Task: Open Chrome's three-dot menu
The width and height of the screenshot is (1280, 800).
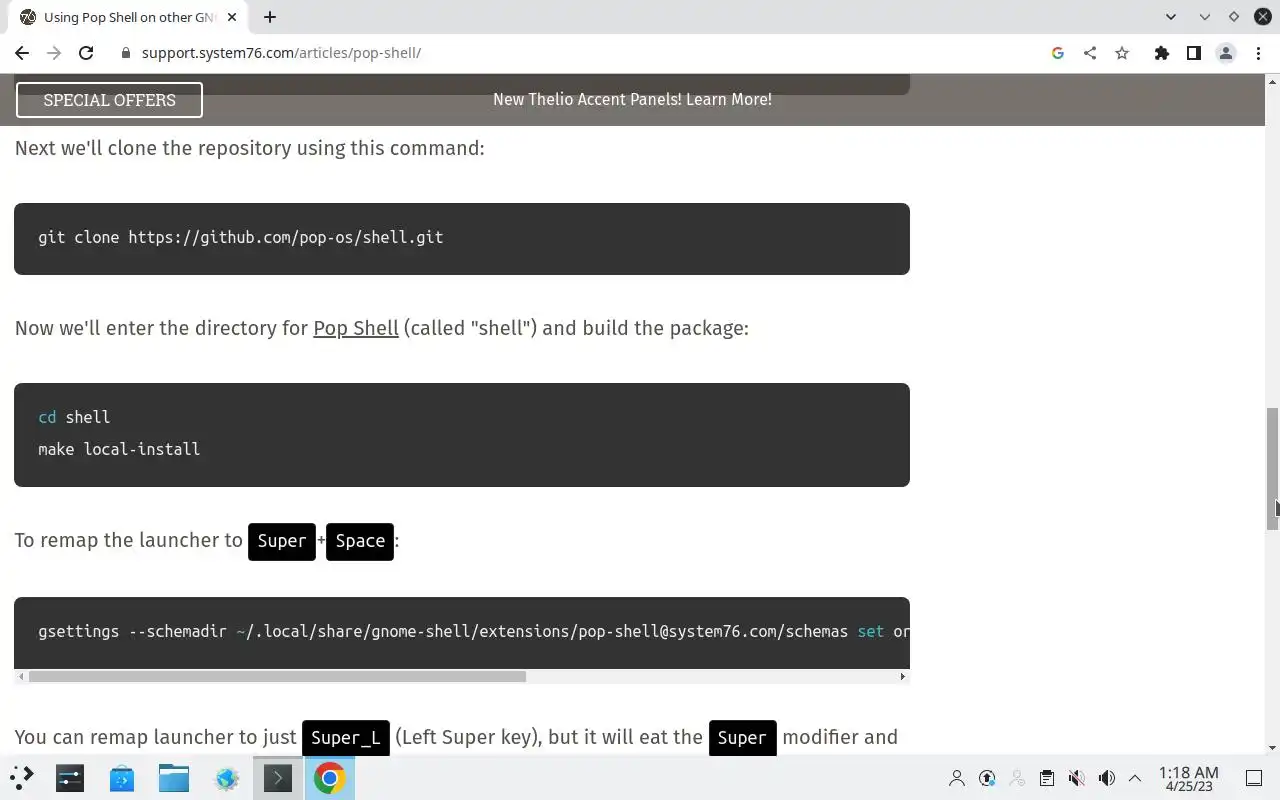Action: point(1258,53)
